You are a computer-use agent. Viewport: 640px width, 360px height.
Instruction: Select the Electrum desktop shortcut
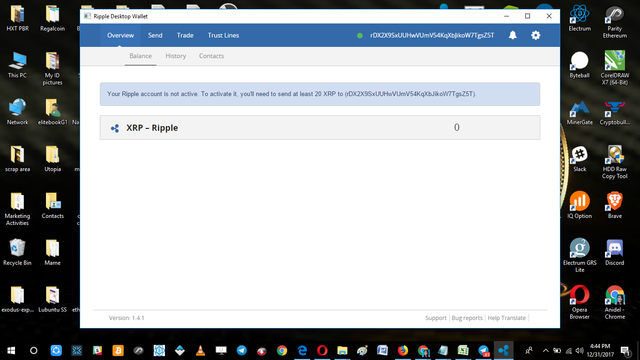tap(580, 18)
